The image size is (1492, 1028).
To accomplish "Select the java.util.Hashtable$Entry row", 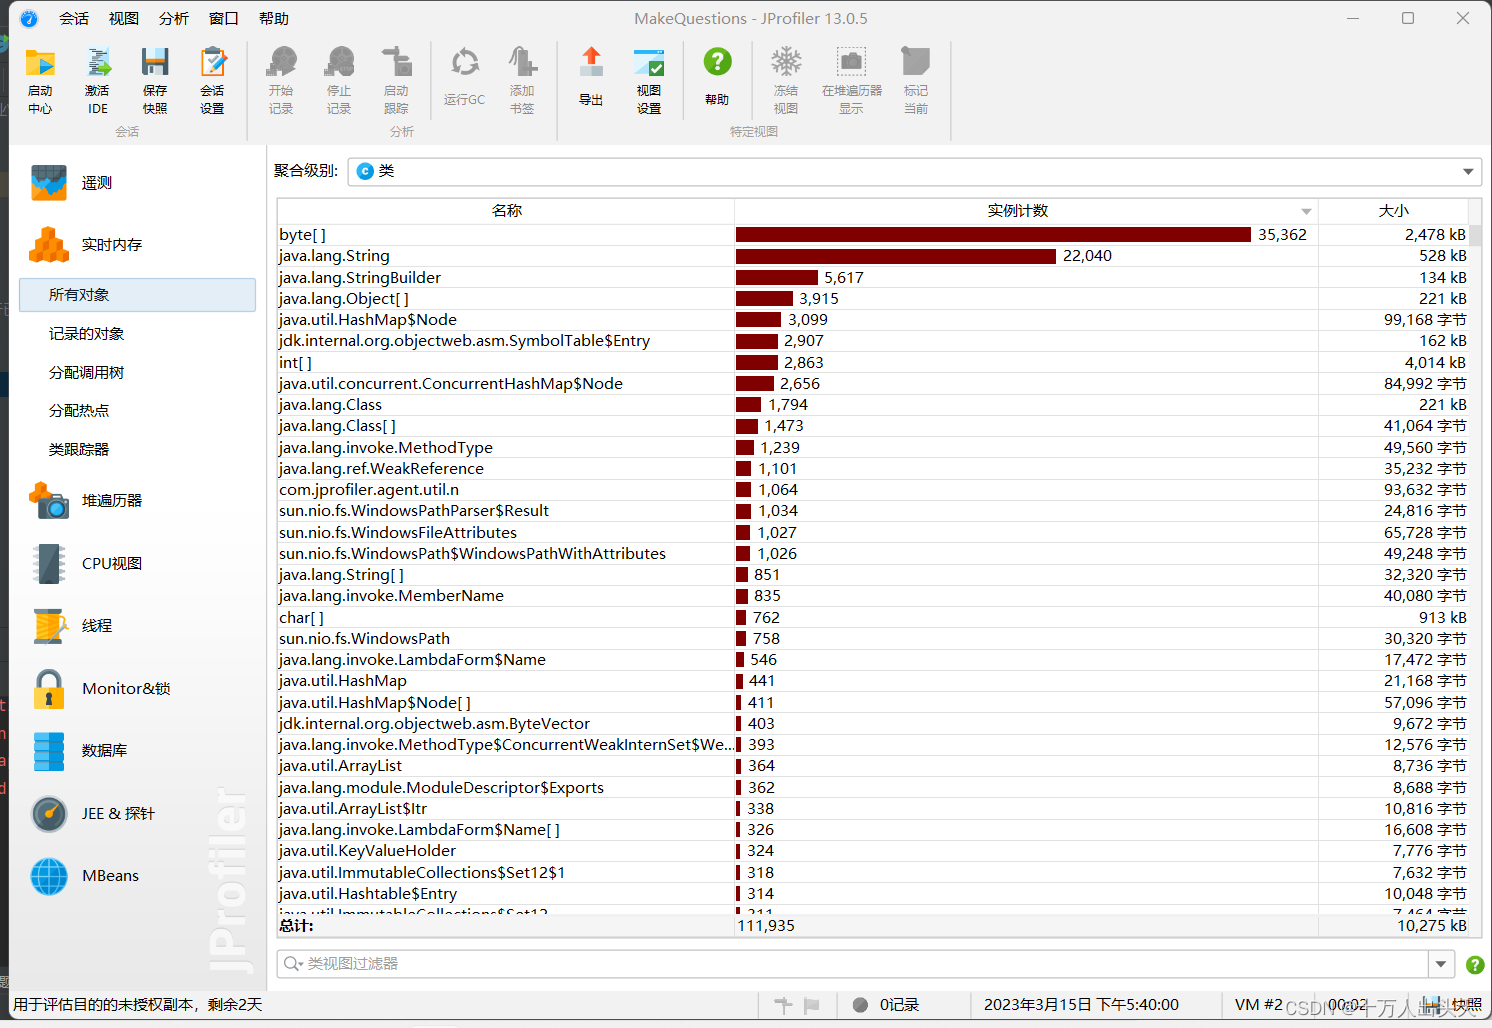I will [873, 894].
